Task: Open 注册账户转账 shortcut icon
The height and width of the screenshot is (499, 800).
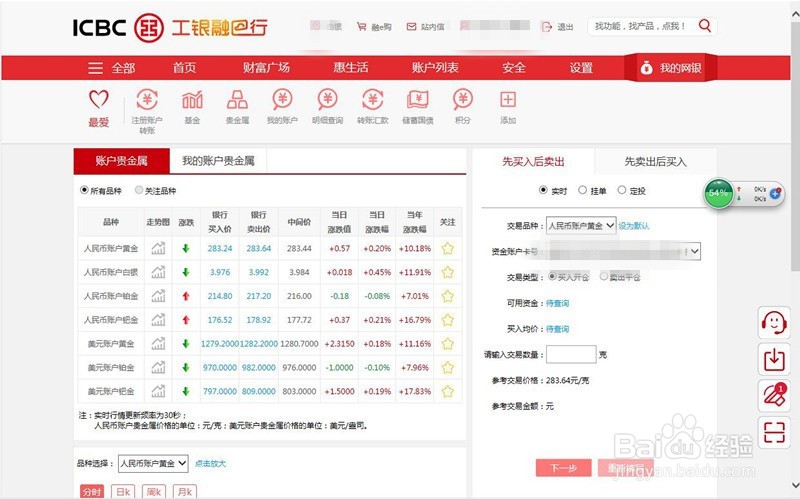Action: (147, 99)
